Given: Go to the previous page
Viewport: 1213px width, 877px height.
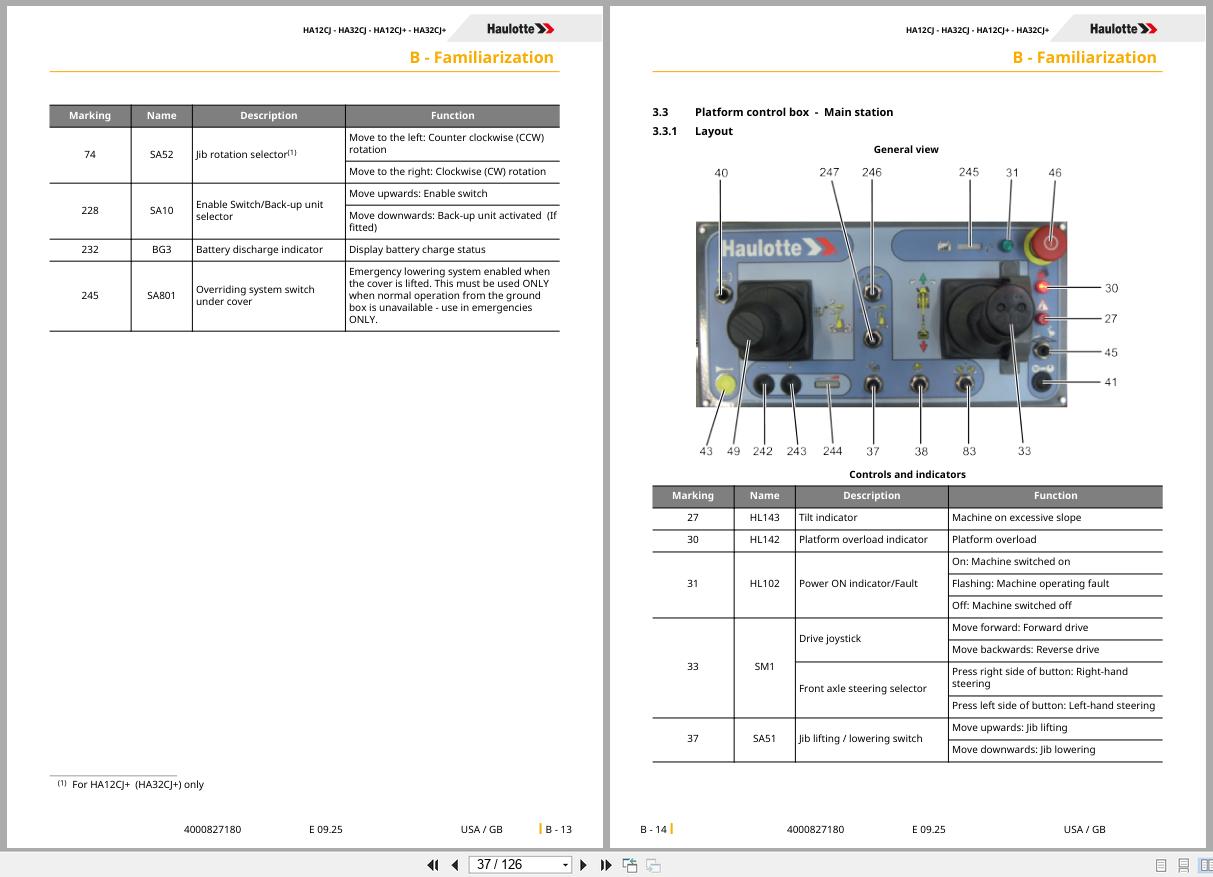Looking at the screenshot, I should tap(455, 865).
